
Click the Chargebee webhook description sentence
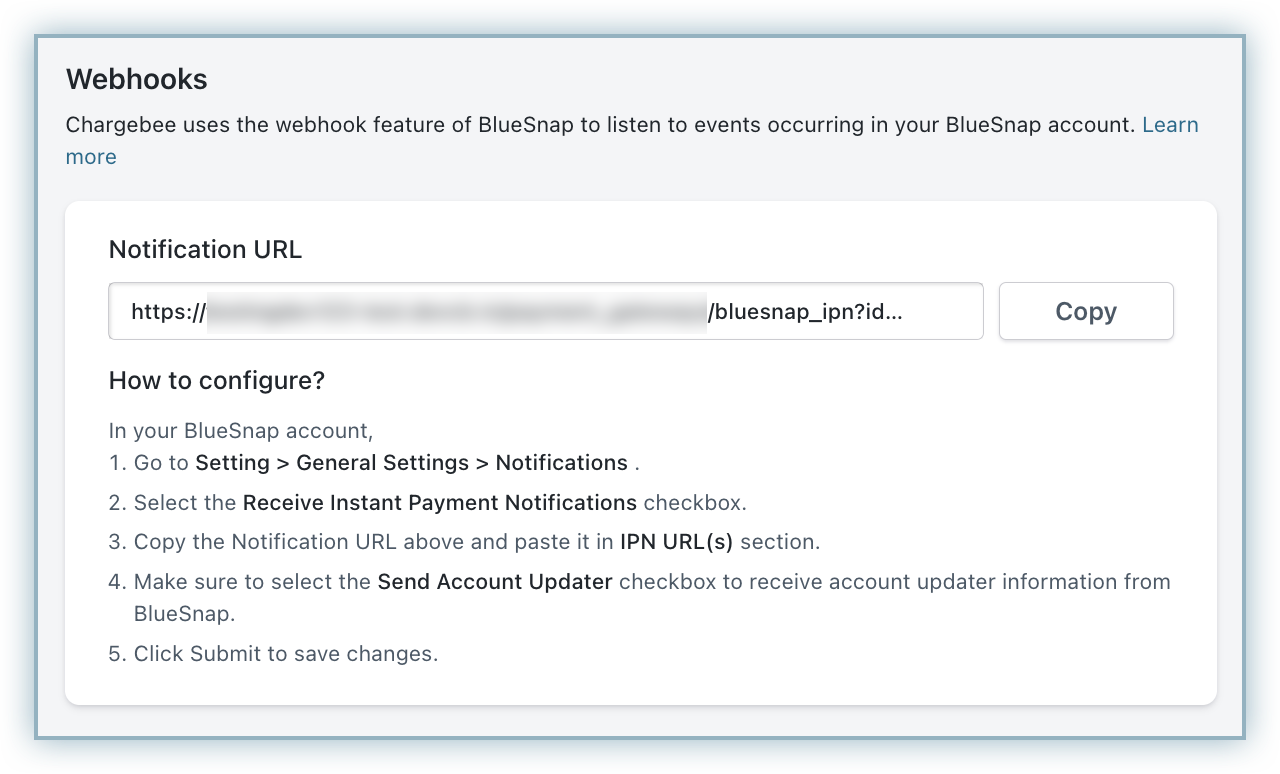(x=600, y=125)
